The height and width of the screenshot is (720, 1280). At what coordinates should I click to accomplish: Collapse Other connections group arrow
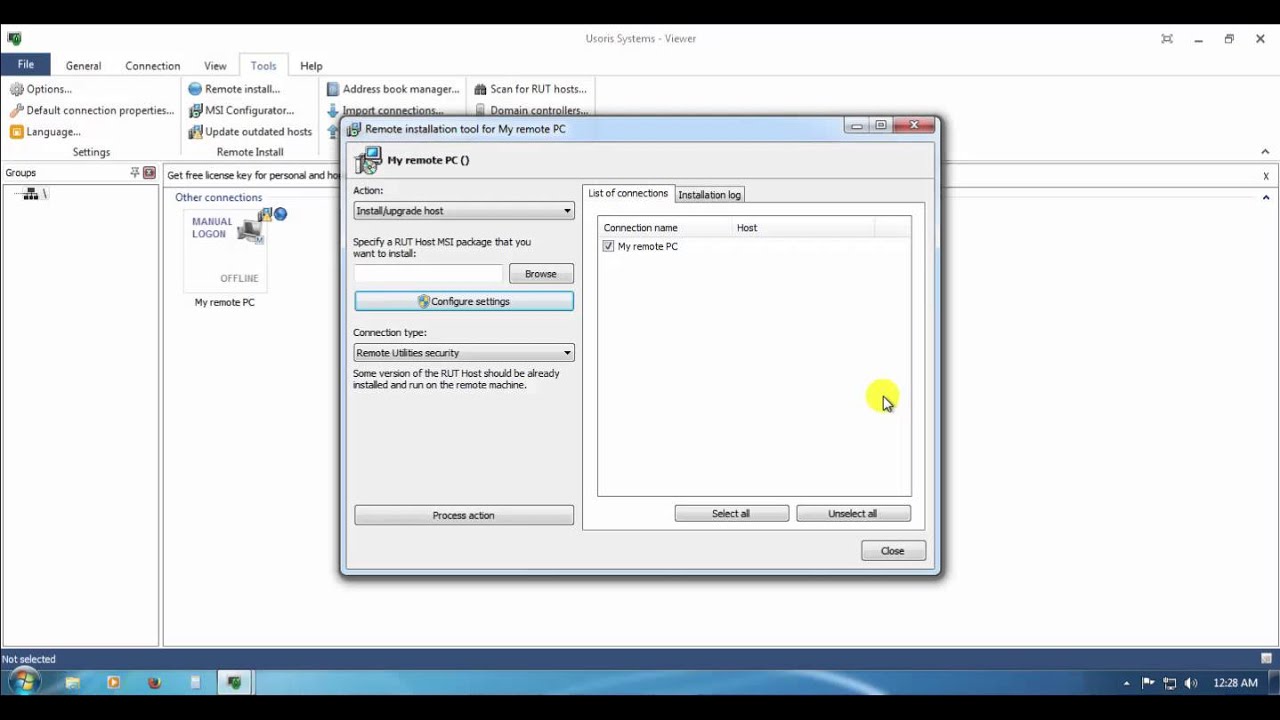click(x=1265, y=198)
